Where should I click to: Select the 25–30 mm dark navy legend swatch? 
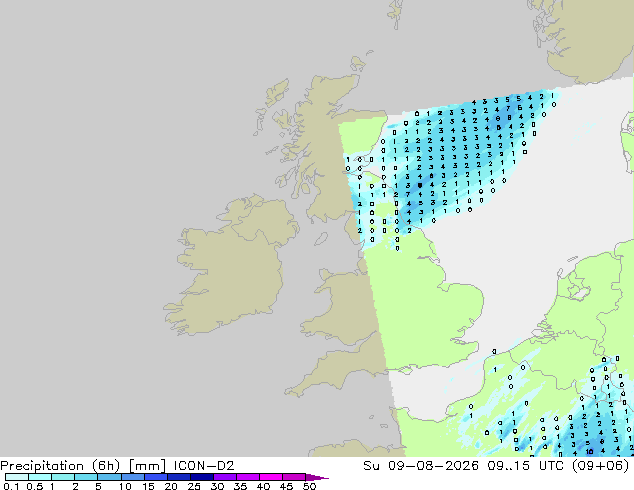pos(202,477)
